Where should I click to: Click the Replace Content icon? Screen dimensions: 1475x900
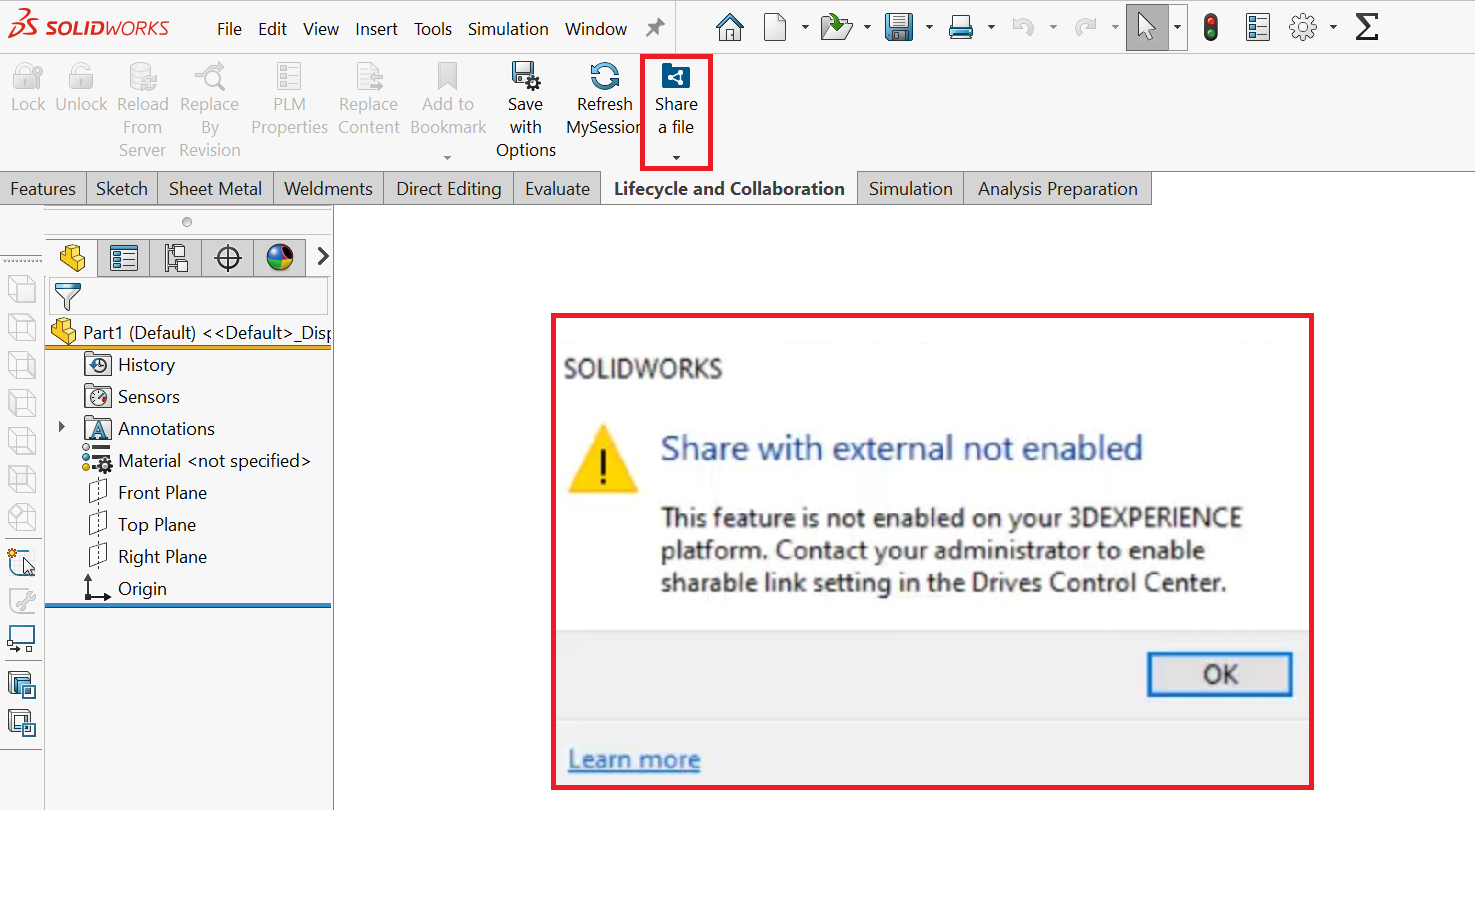(368, 95)
